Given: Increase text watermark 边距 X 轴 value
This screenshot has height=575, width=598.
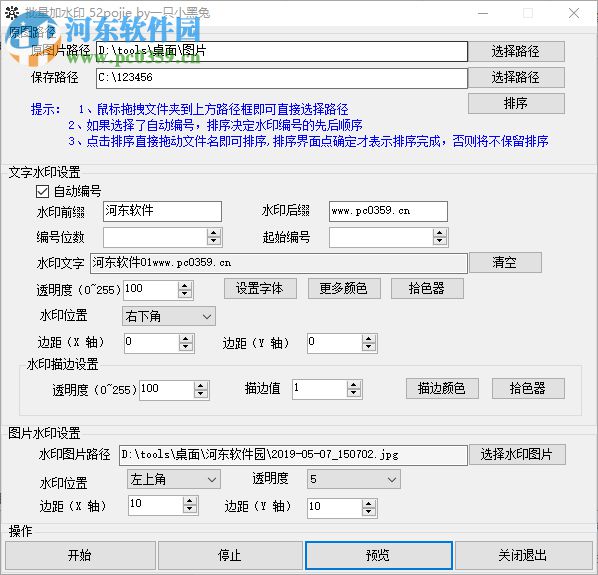Looking at the screenshot, I should pos(185,339).
